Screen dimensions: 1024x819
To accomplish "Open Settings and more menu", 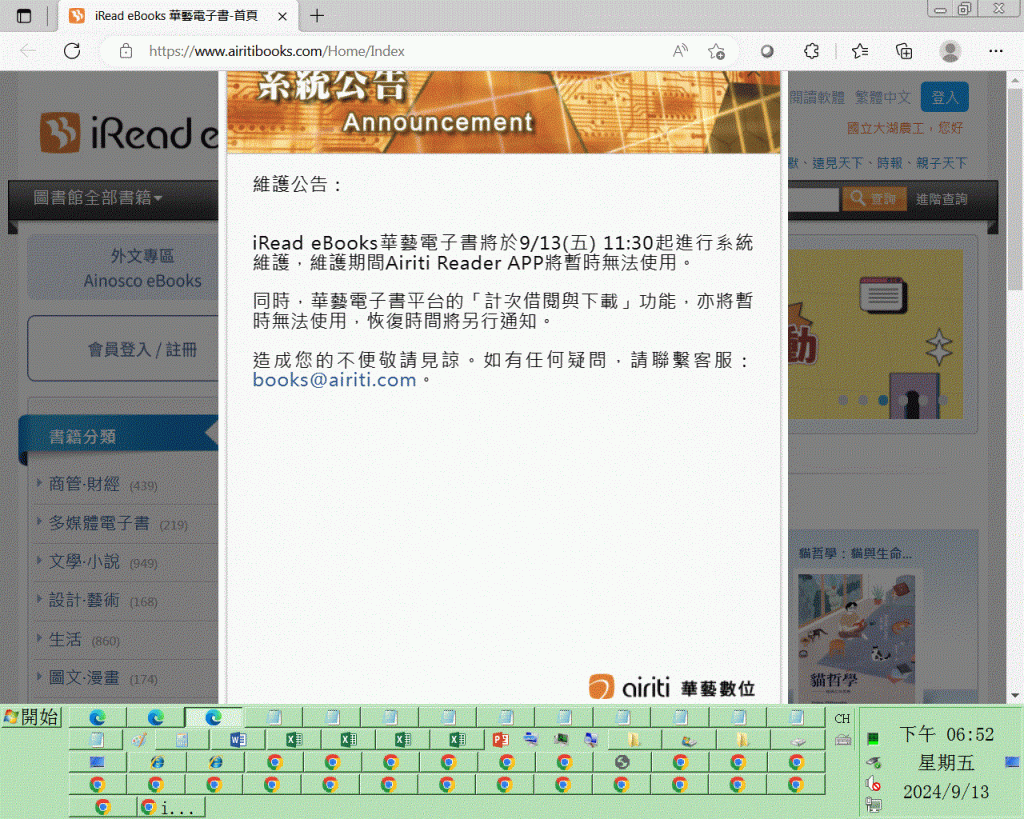I will [x=995, y=51].
